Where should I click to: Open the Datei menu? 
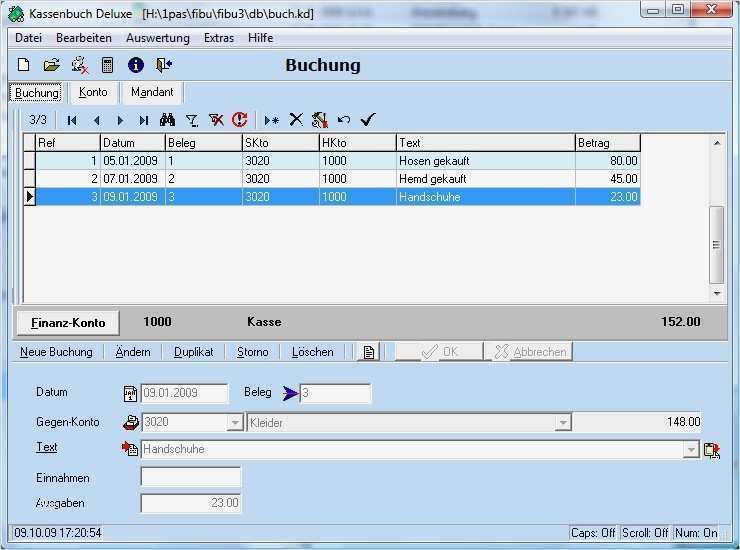[28, 38]
